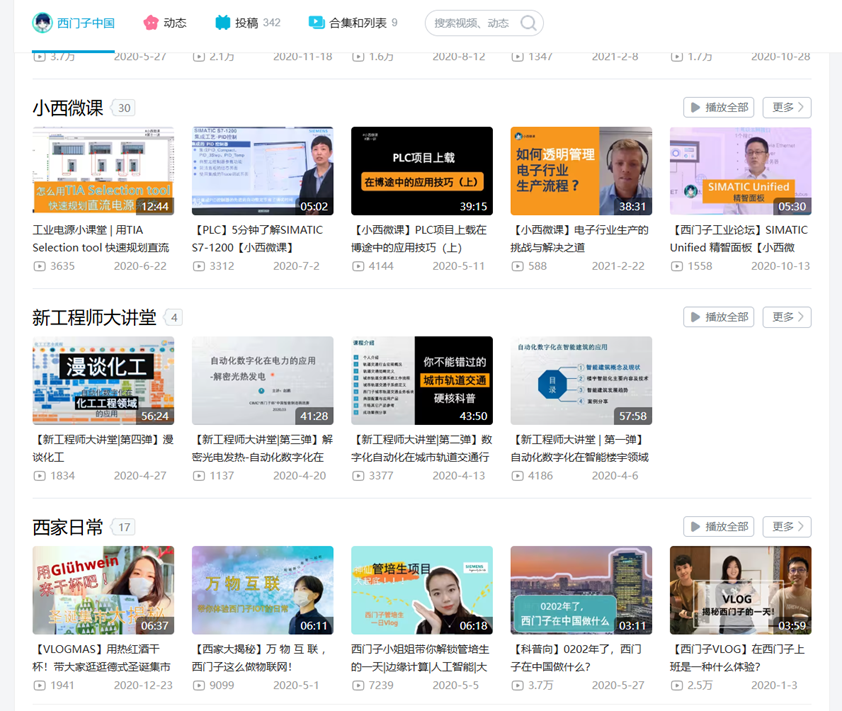Click play-count icon beside 588
Screen dimensions: 842x711
(x=518, y=266)
